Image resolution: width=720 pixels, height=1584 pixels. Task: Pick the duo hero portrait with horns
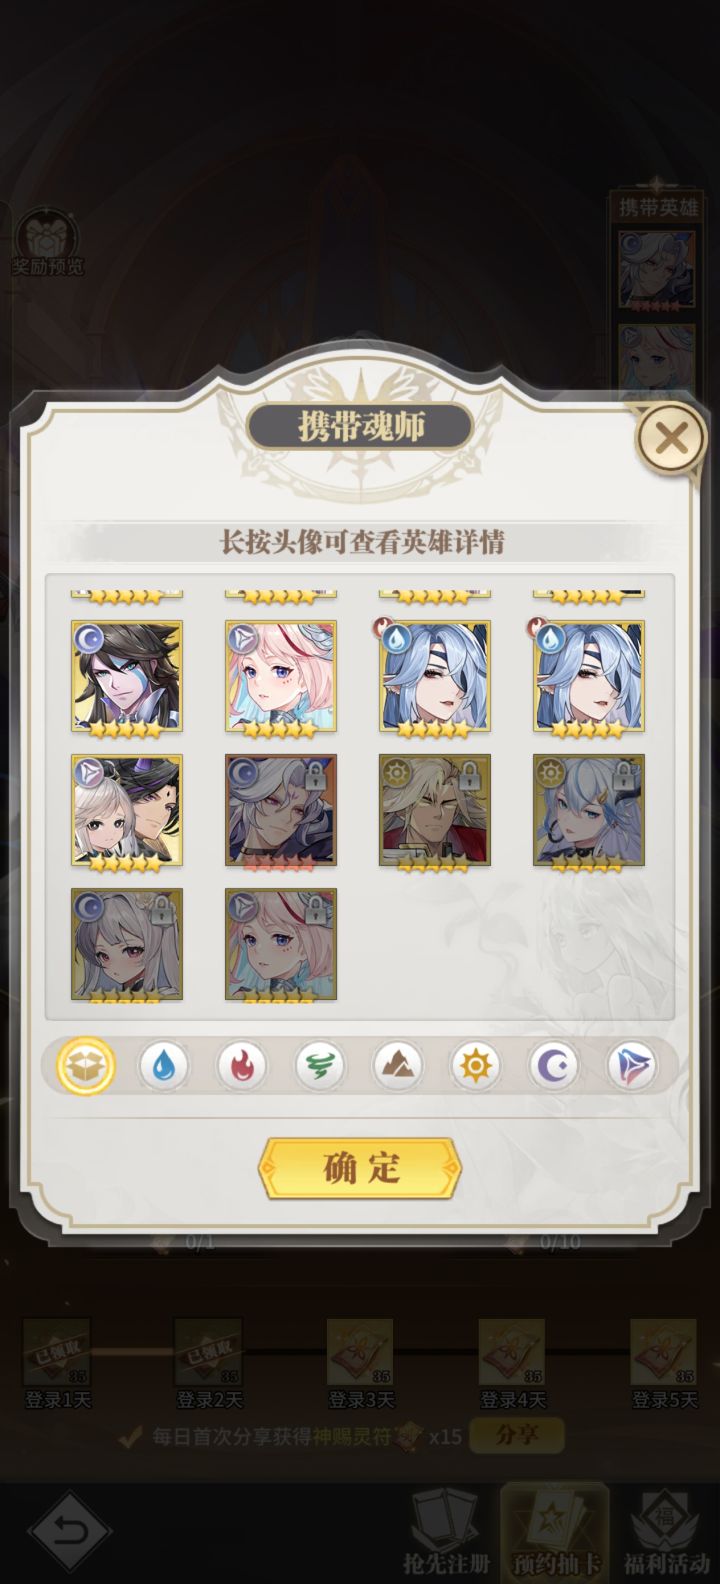tap(127, 810)
